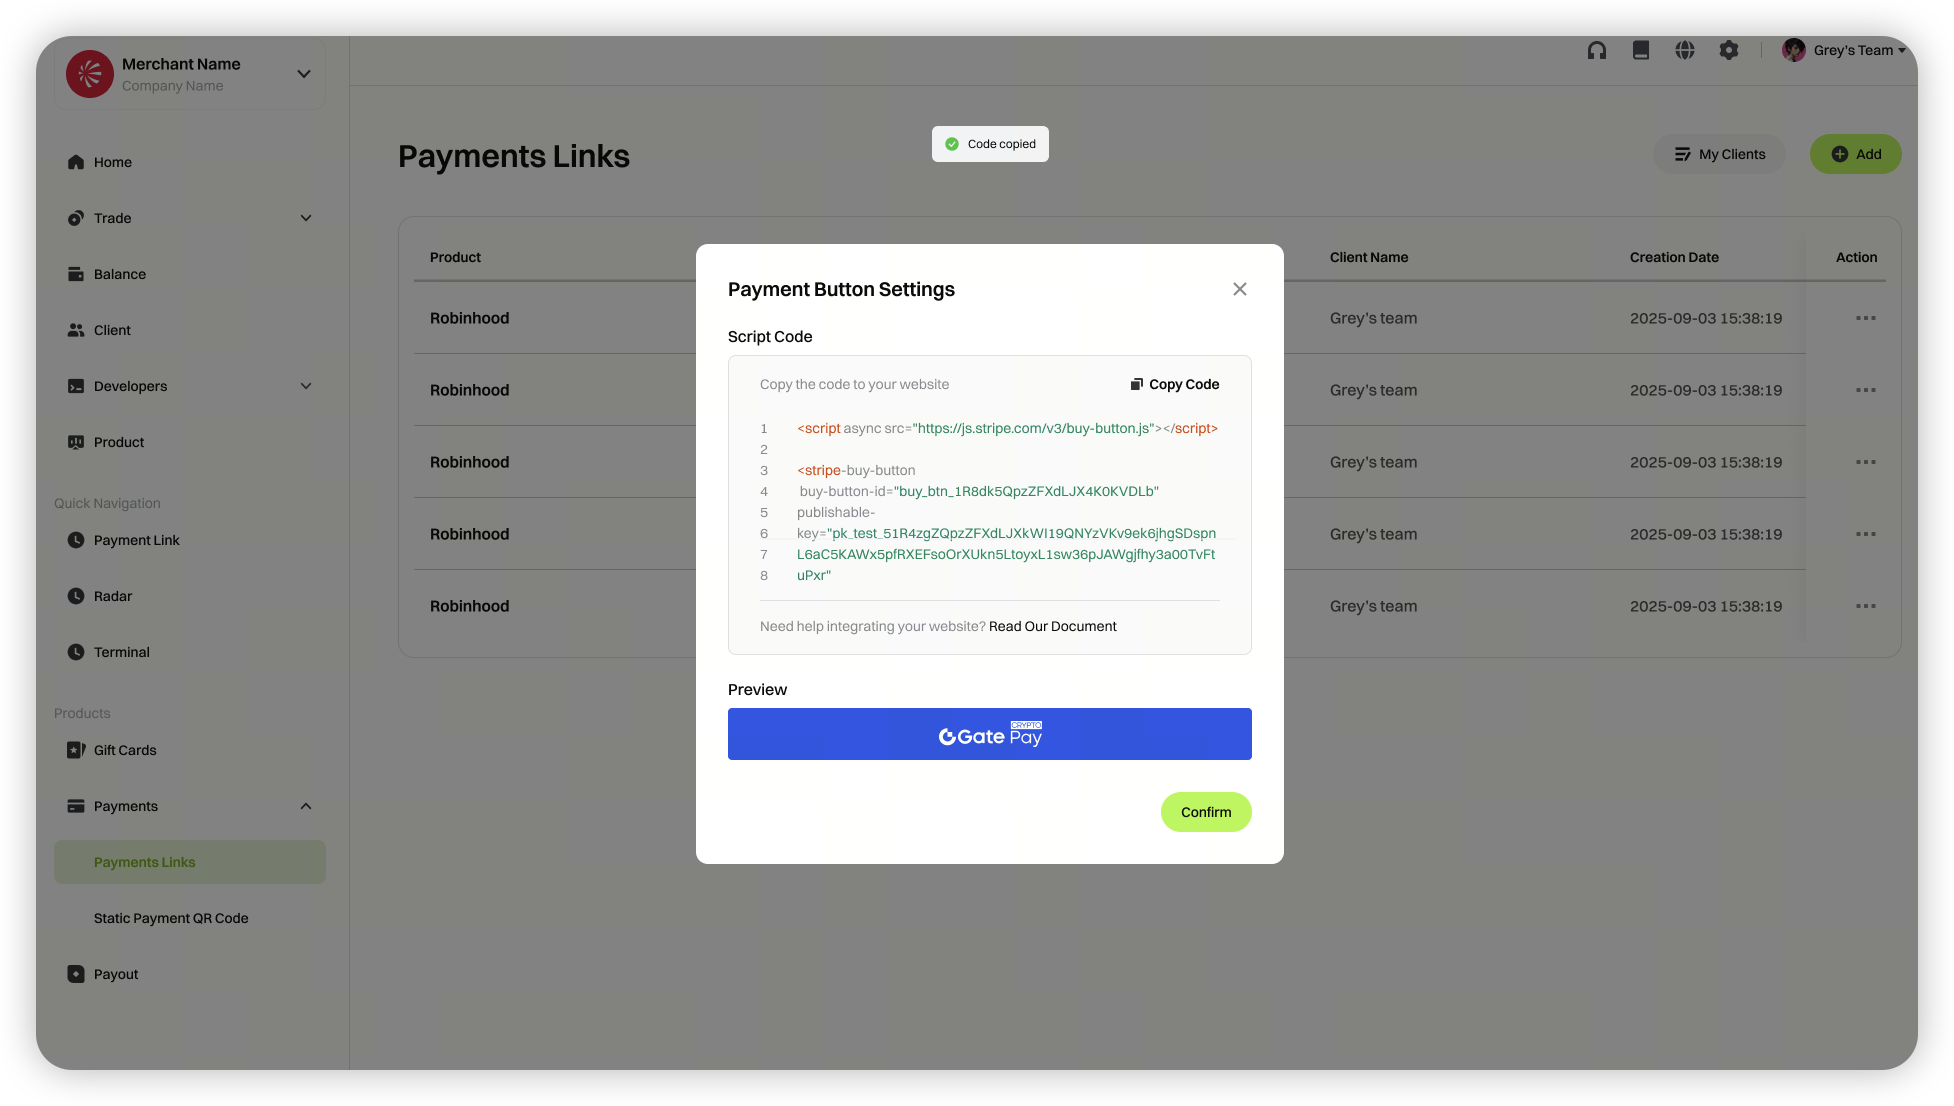Open the settings gear icon
The height and width of the screenshot is (1106, 1954).
click(x=1729, y=50)
